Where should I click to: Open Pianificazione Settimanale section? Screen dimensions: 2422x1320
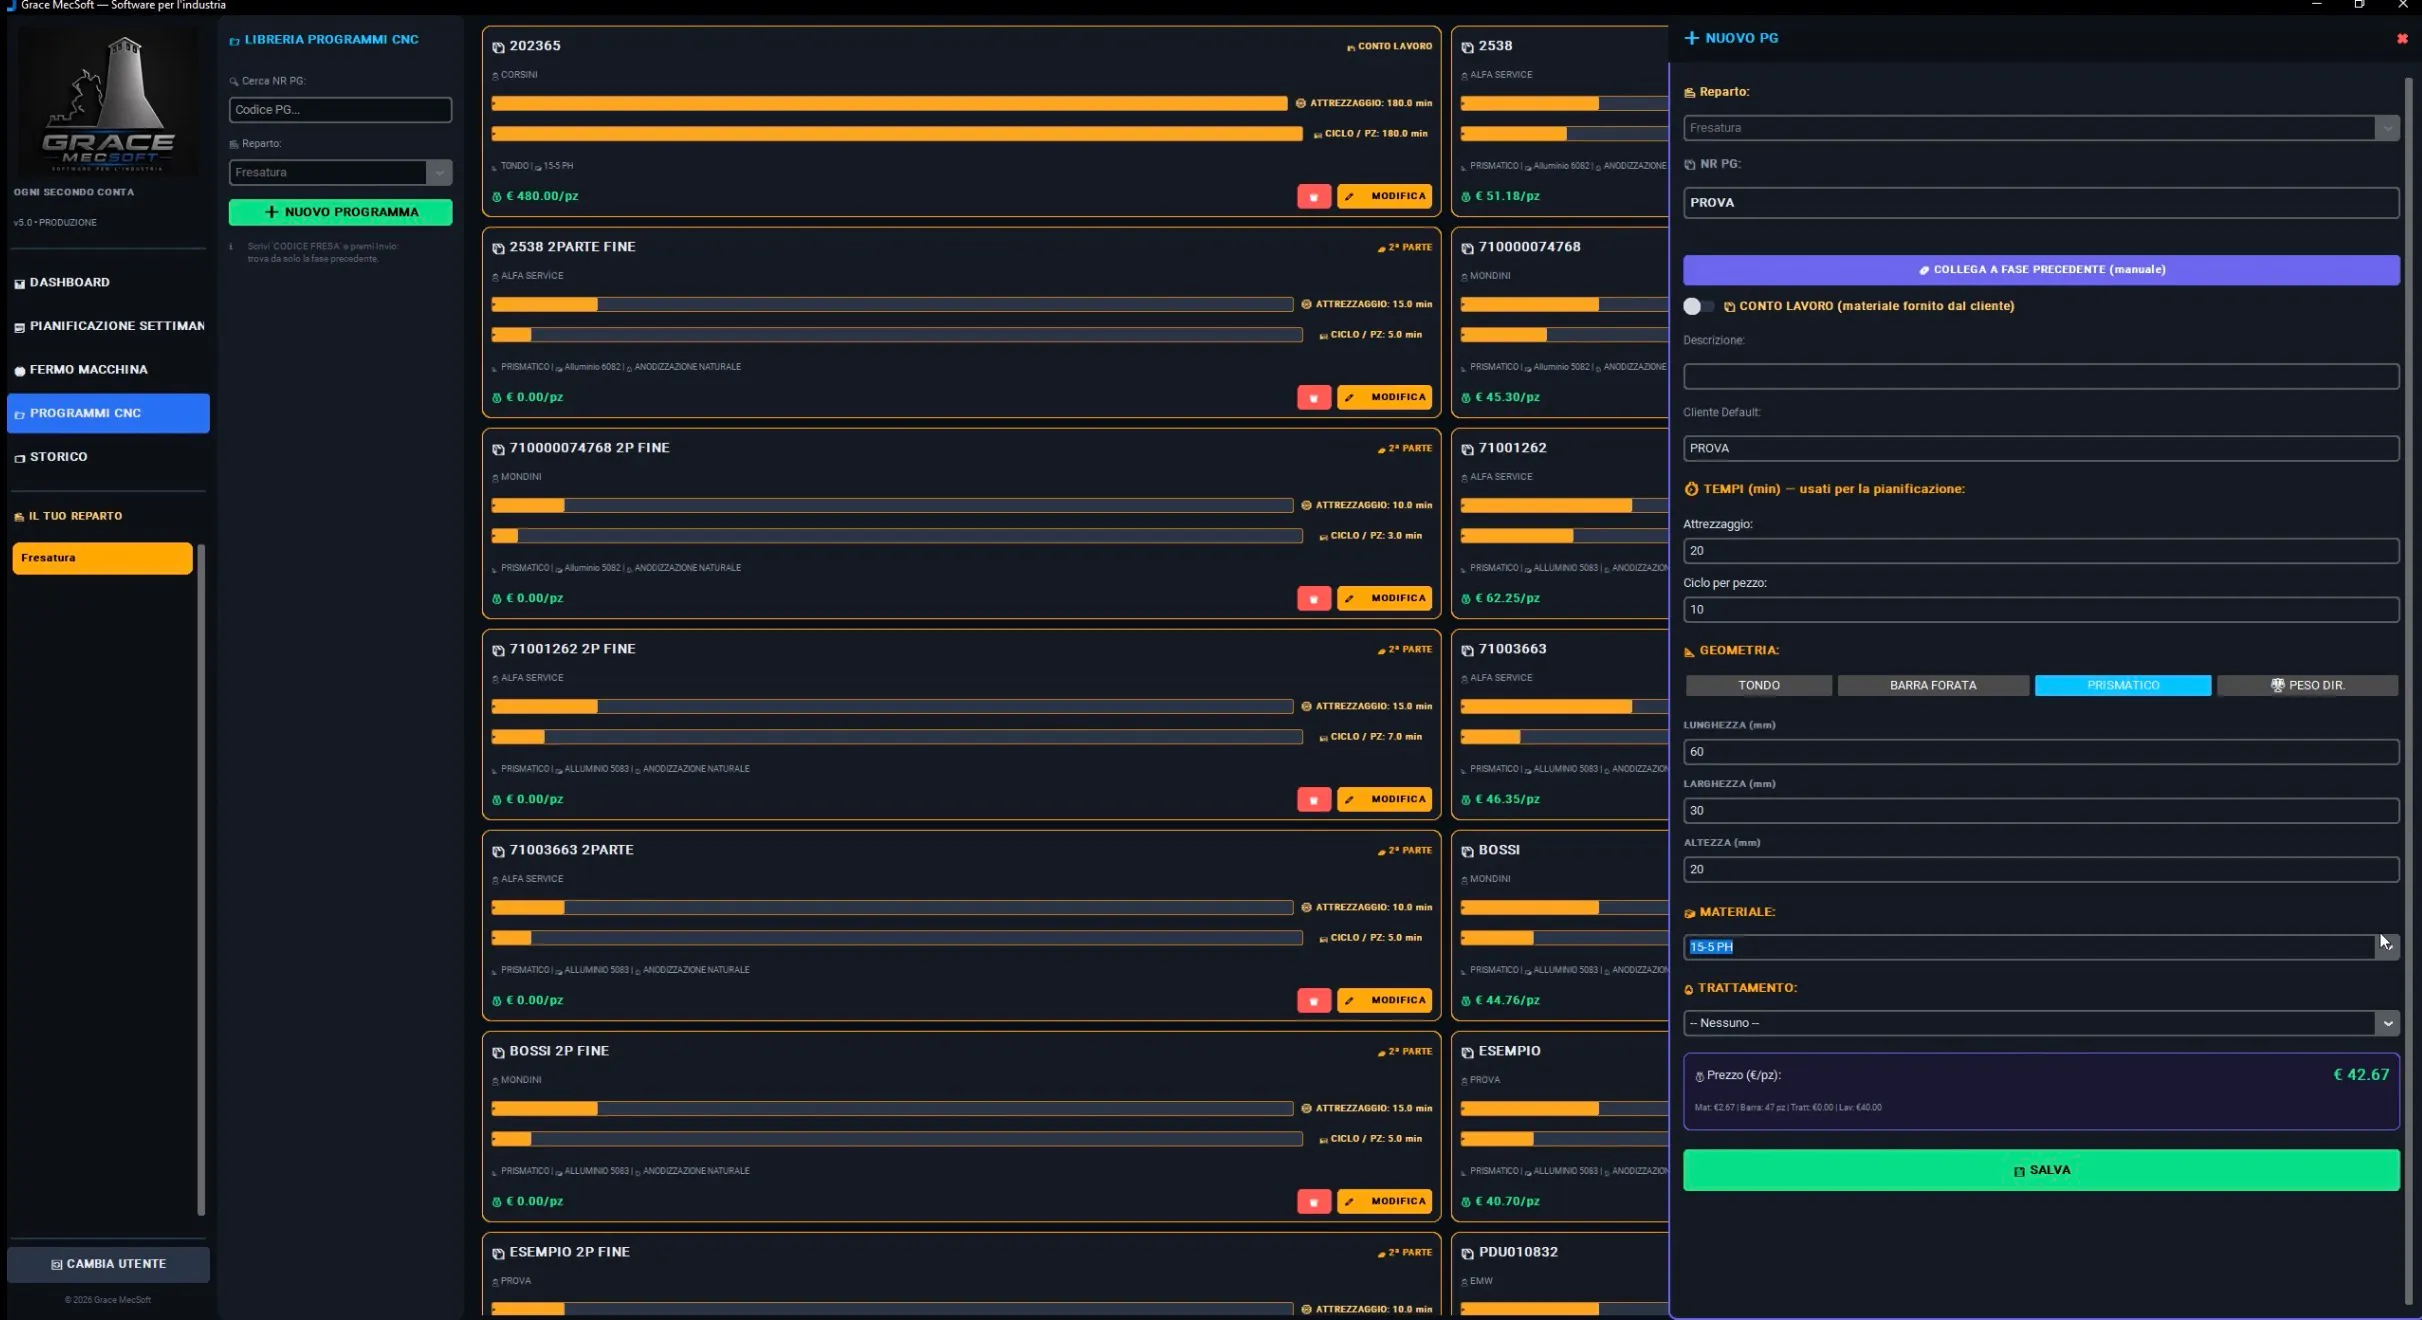pos(108,326)
